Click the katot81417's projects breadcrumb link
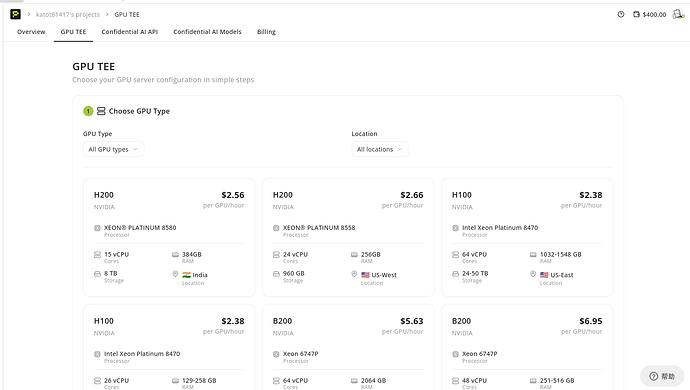Image resolution: width=690 pixels, height=390 pixels. pos(68,15)
